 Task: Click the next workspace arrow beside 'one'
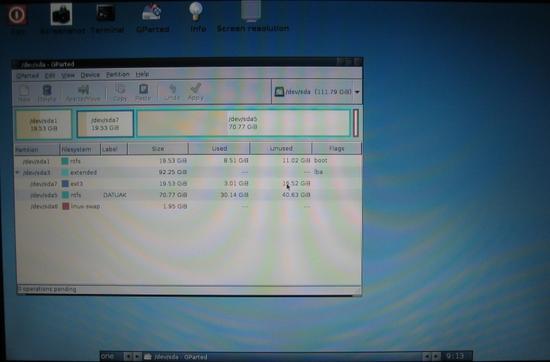(x=137, y=357)
